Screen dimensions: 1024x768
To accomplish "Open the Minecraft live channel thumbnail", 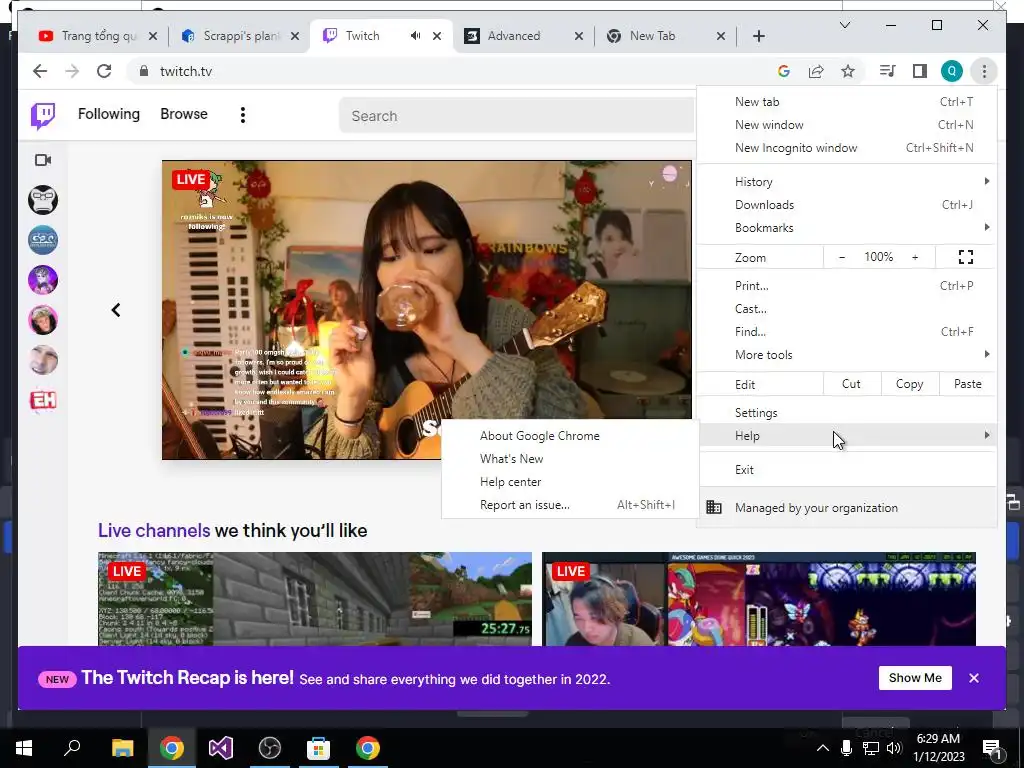I will pyautogui.click(x=315, y=599).
